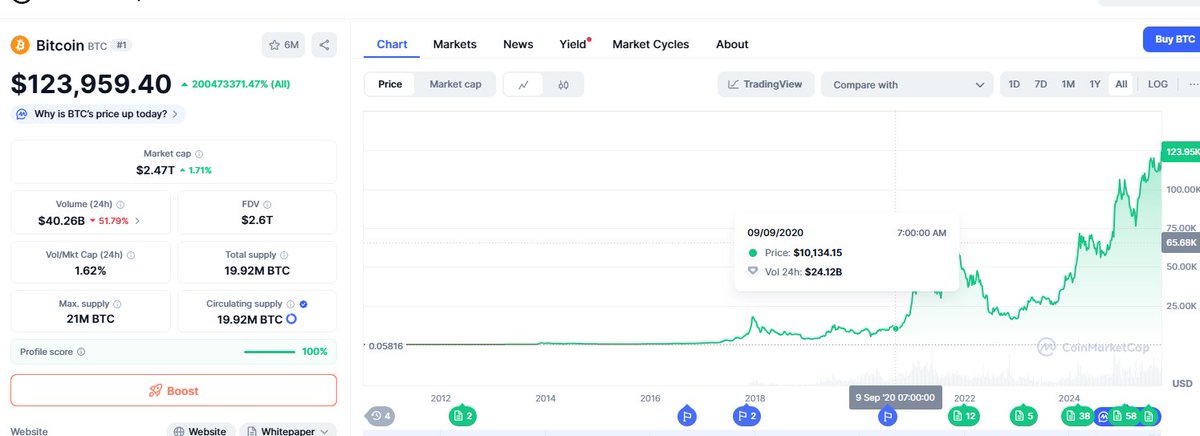This screenshot has width=1200, height=436.
Task: Select the line chart type icon
Action: 523,85
